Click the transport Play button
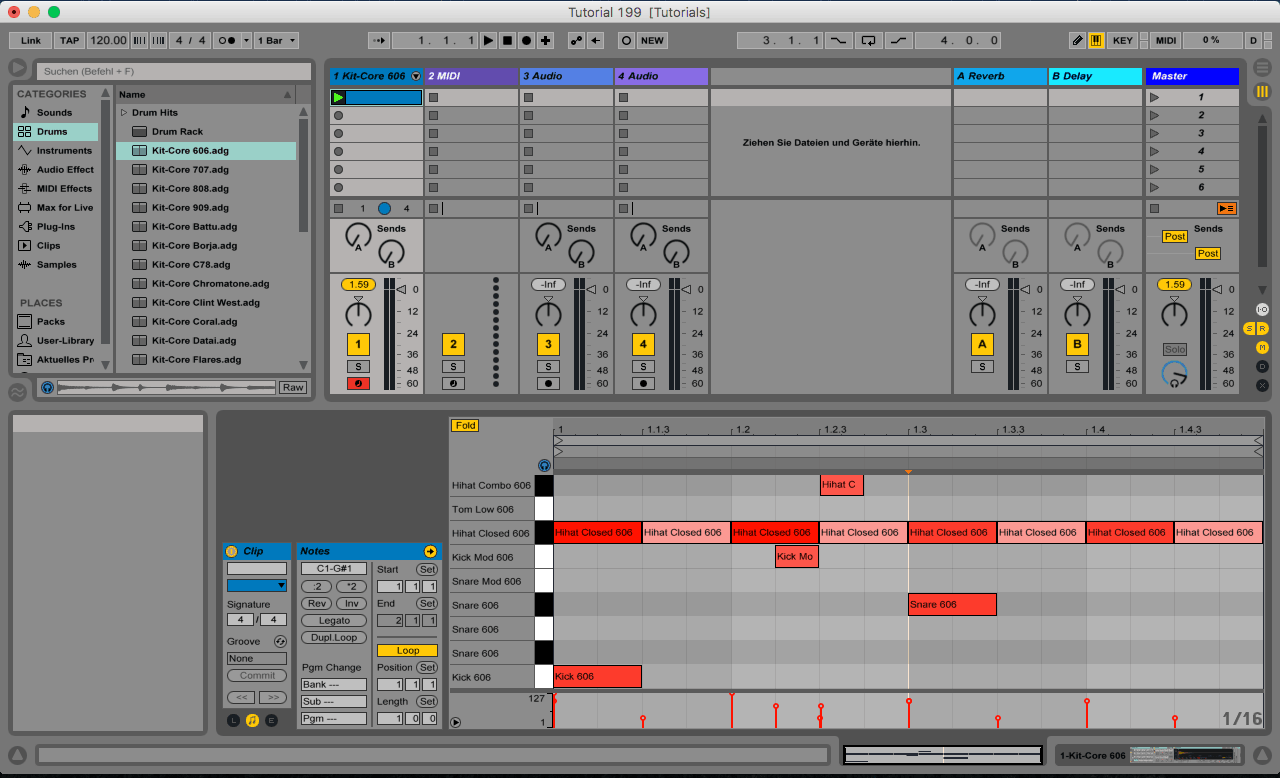The width and height of the screenshot is (1280, 778). (488, 41)
